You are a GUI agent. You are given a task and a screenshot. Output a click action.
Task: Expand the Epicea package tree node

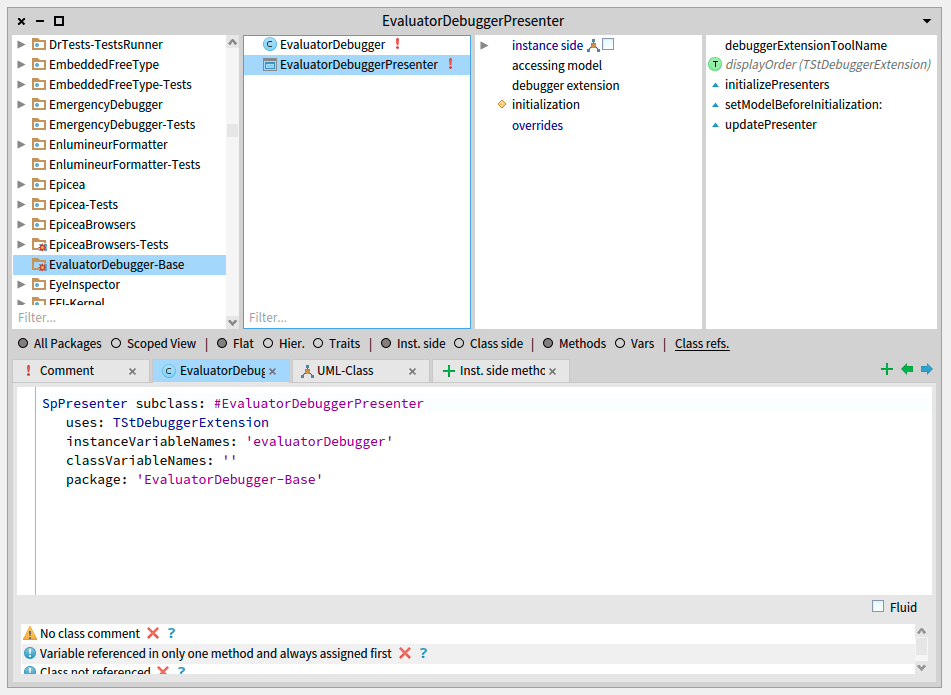tap(22, 185)
